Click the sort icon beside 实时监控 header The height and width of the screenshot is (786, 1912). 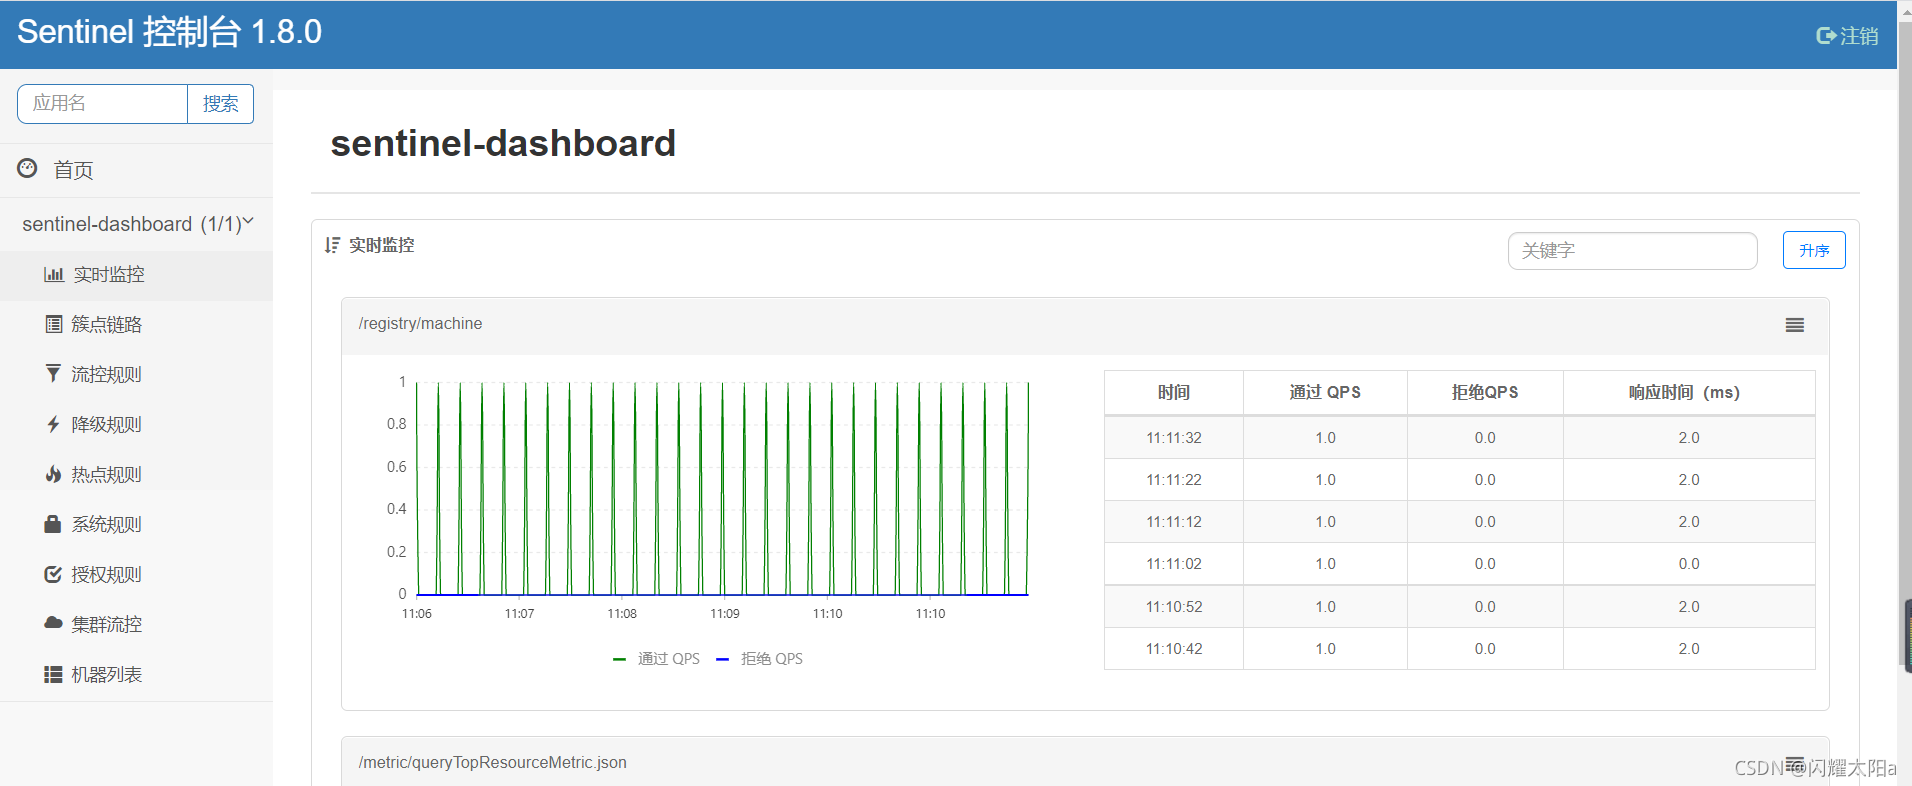[333, 245]
